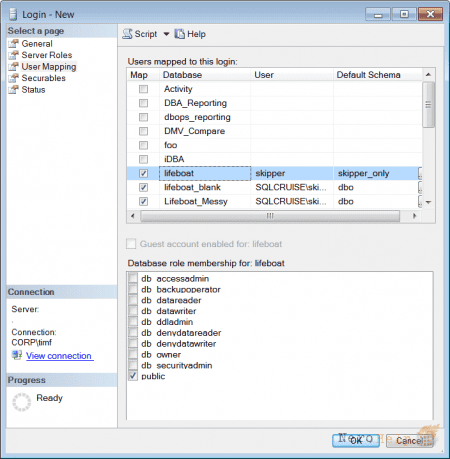Click the skipper_only schema cell
This screenshot has width=450, height=459.
376,173
